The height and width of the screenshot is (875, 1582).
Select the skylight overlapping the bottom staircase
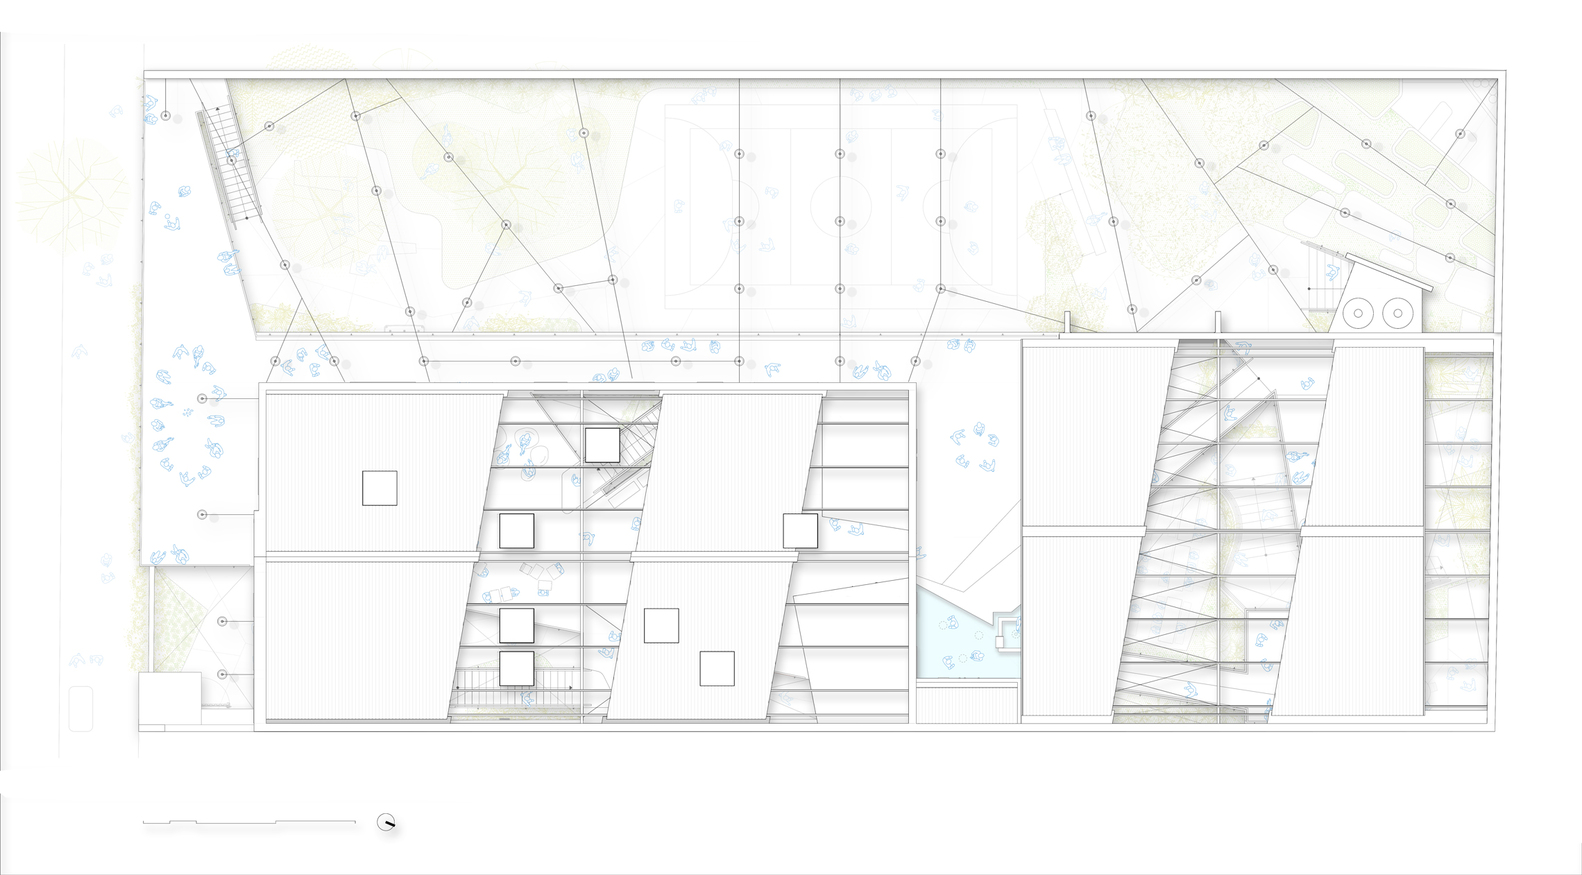coord(516,668)
